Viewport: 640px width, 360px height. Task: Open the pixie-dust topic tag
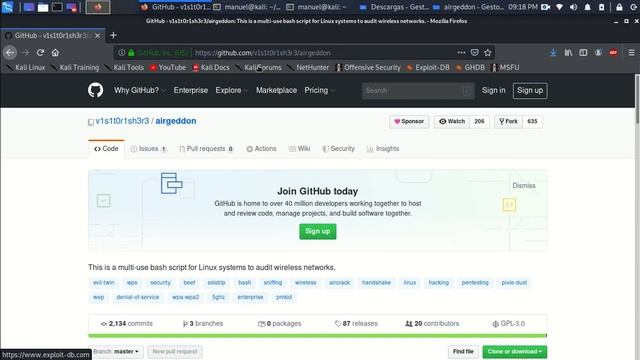coord(514,282)
